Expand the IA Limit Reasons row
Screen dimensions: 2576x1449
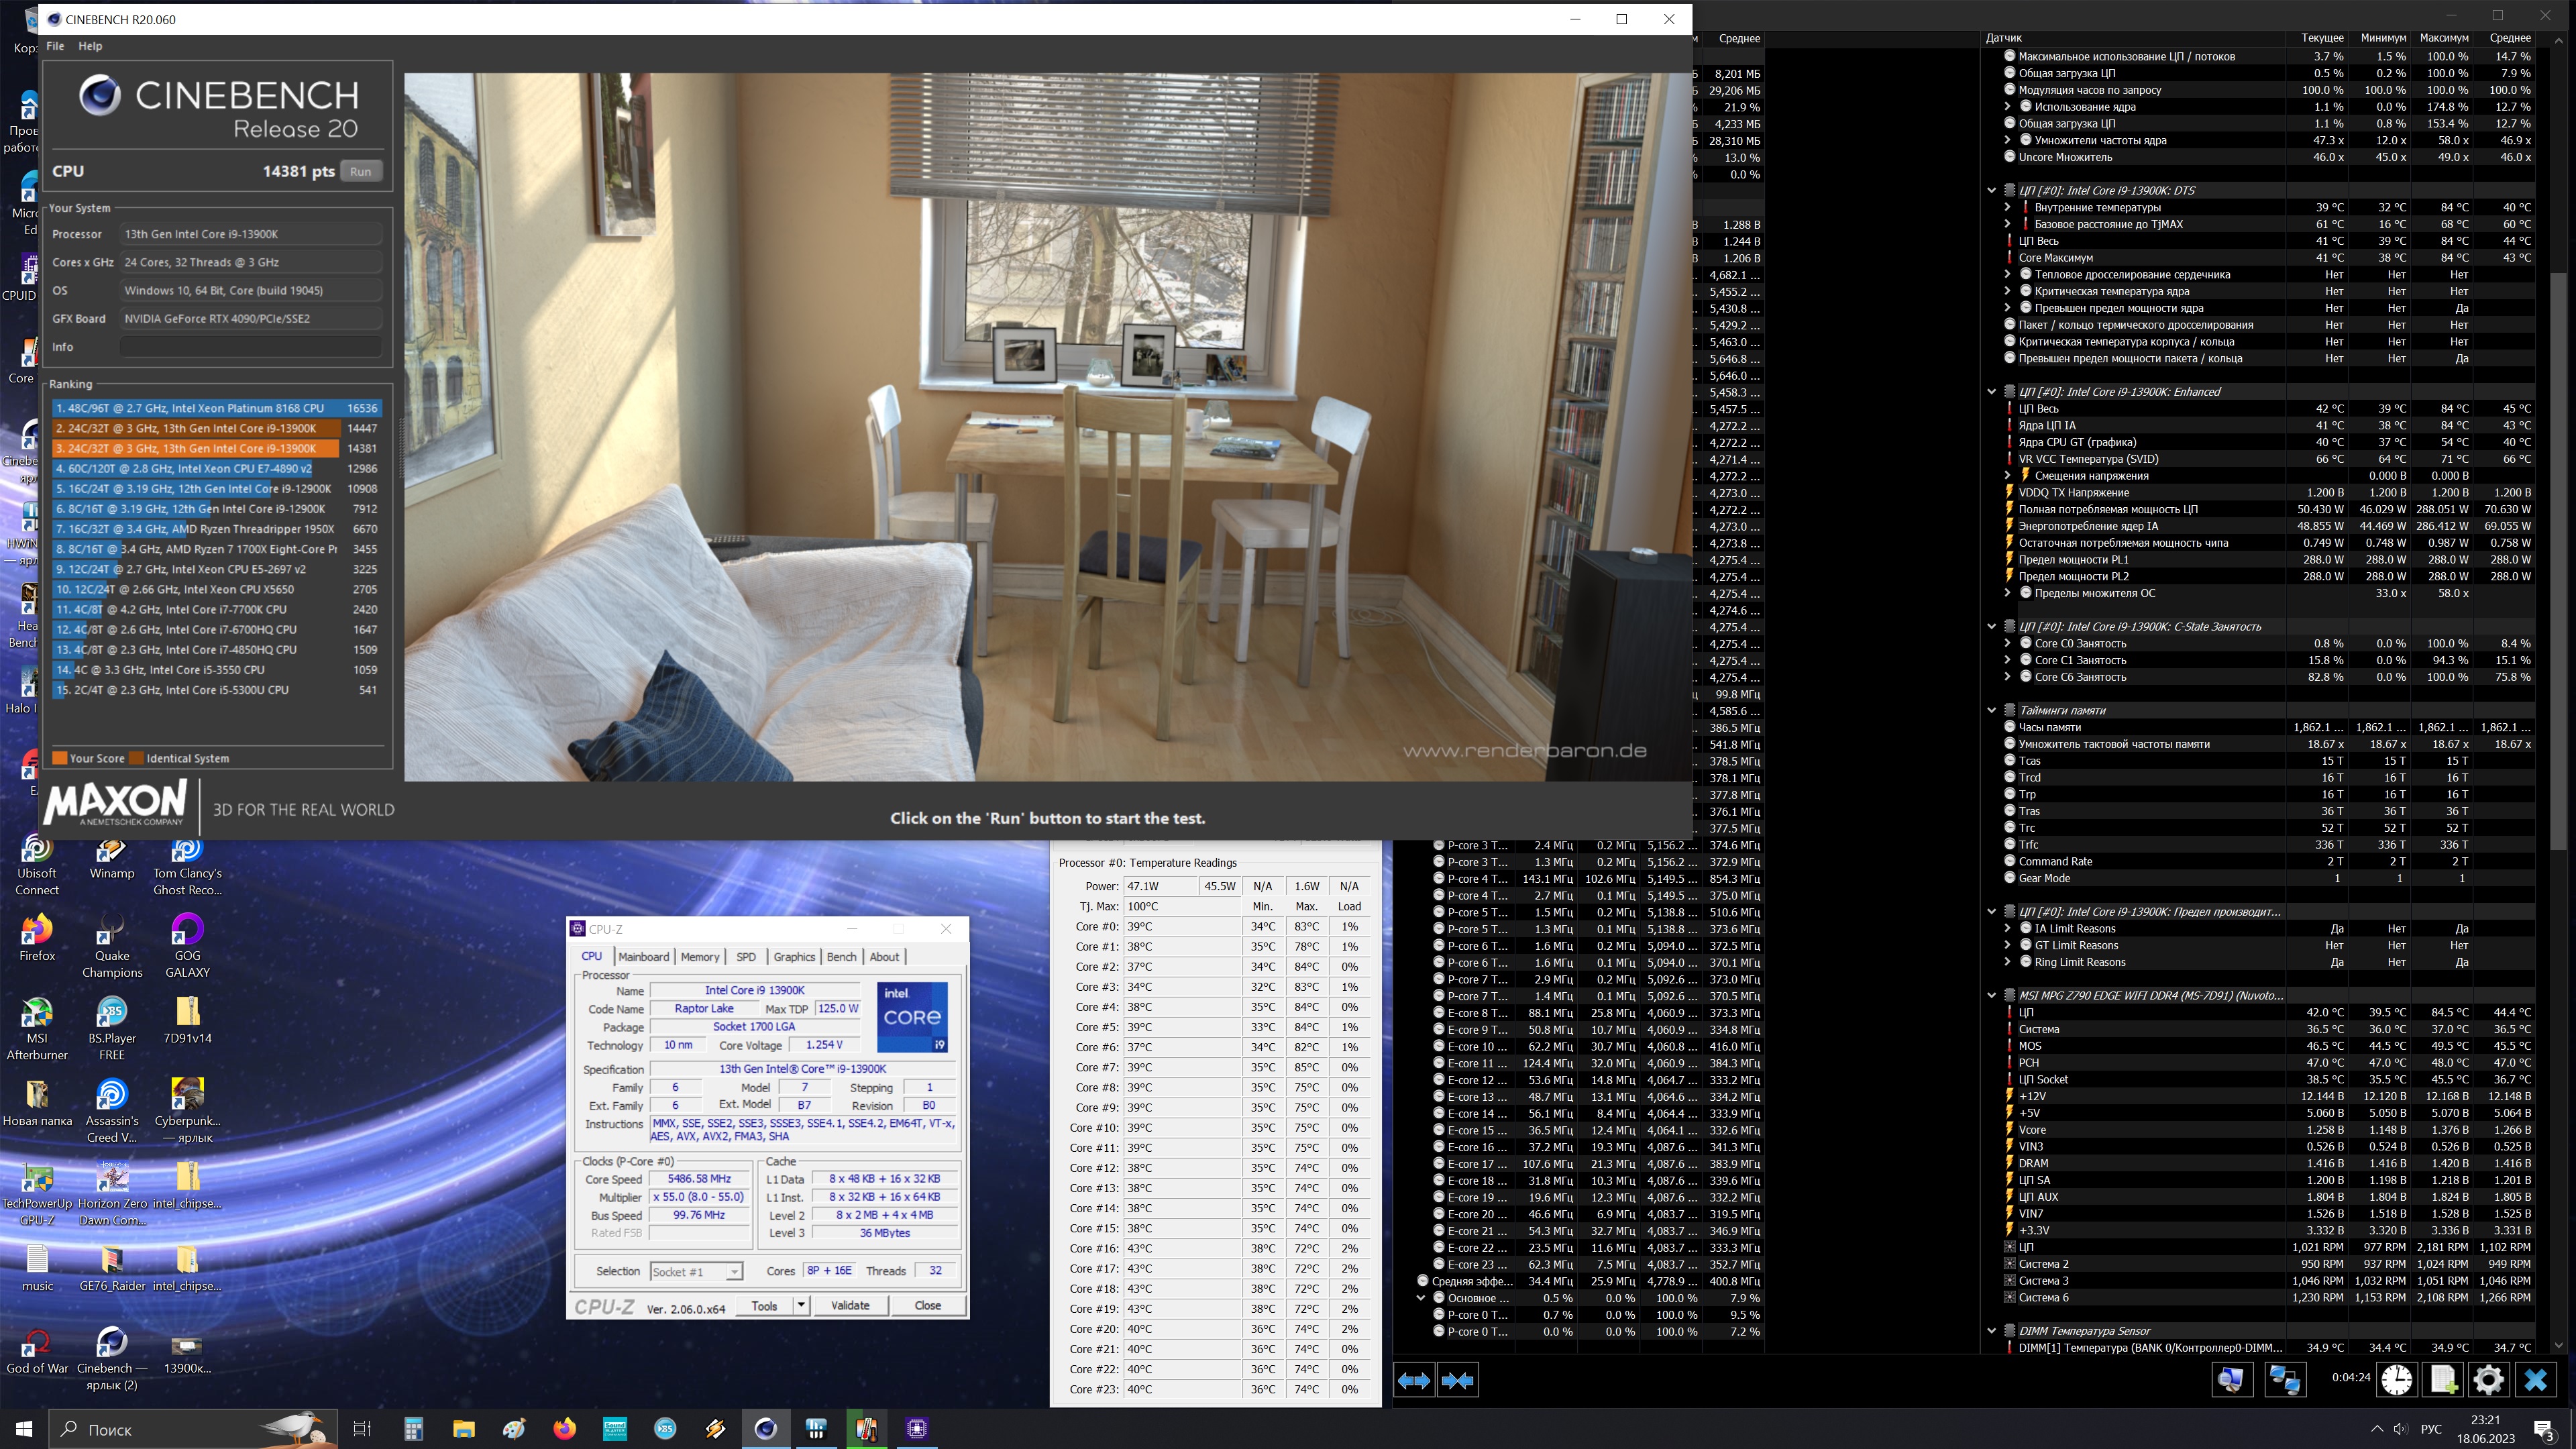tap(2007, 928)
